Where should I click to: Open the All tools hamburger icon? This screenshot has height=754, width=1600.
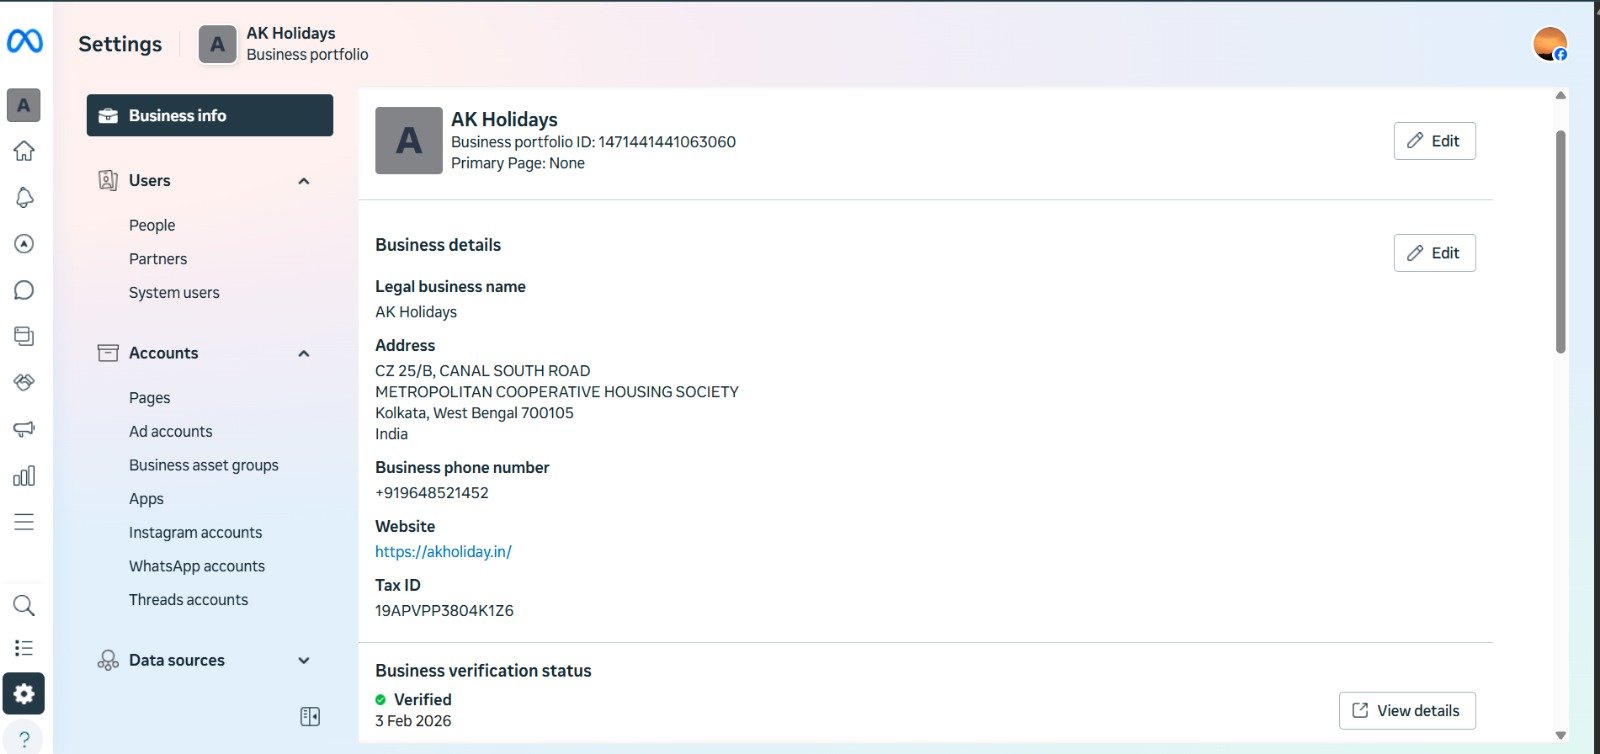tap(24, 522)
